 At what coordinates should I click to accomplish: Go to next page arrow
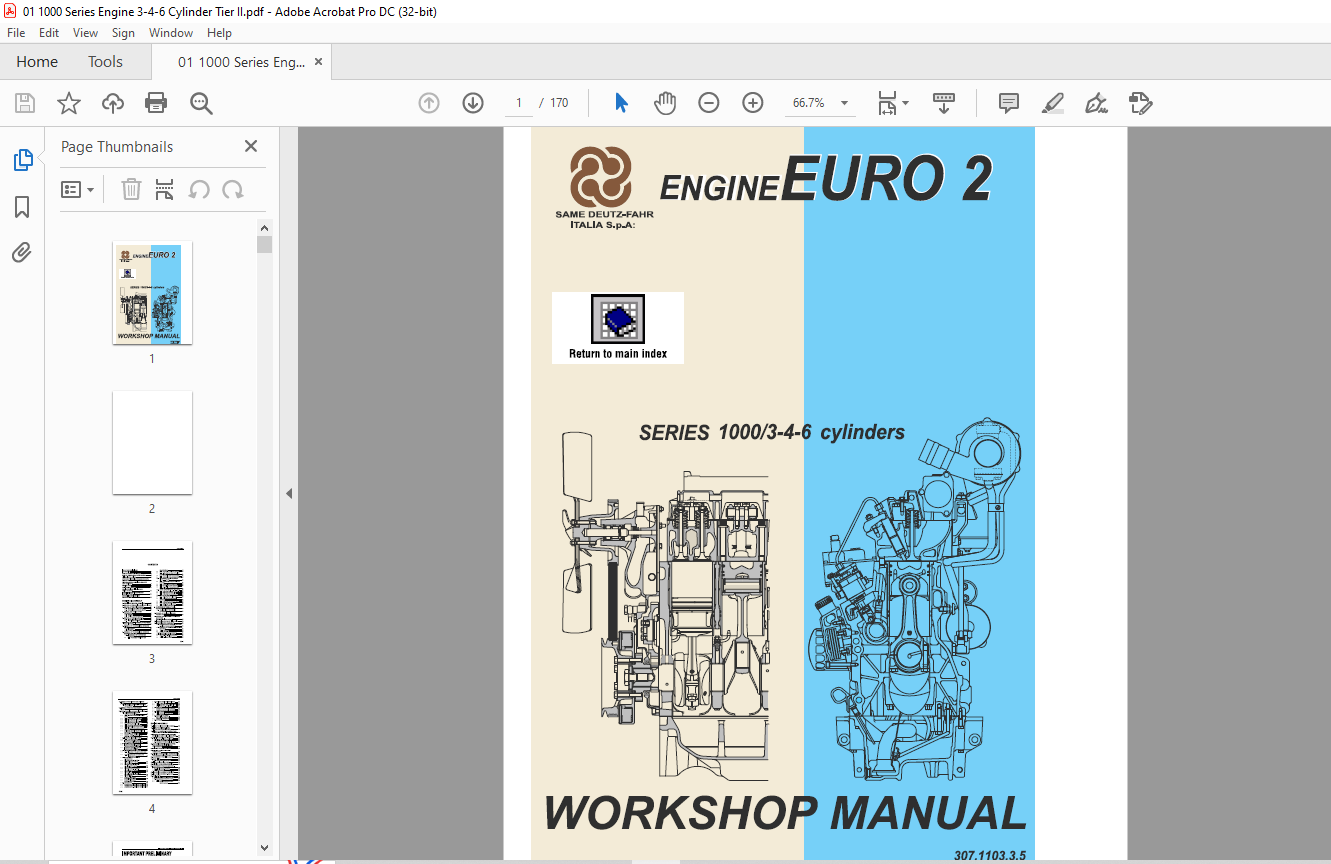coord(473,103)
